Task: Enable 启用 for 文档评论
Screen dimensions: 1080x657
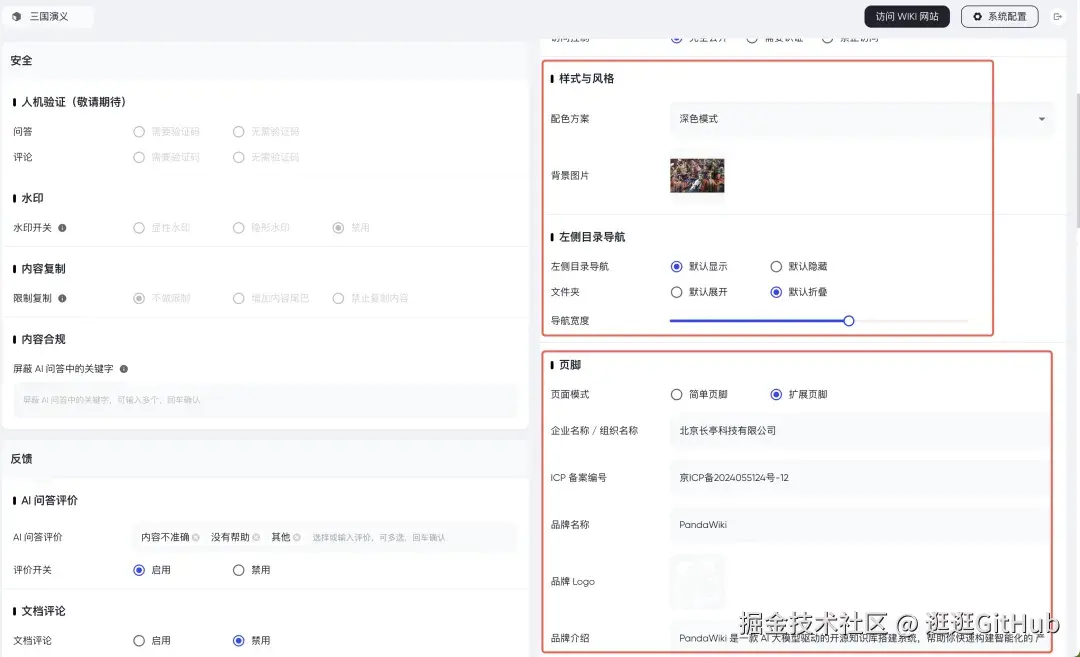Action: (139, 641)
